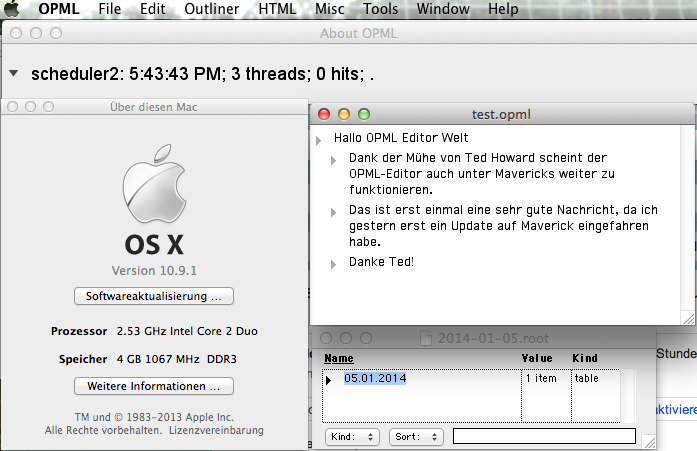Expand the Danke Ted! outline item
This screenshot has height=451, width=697.
coord(333,264)
